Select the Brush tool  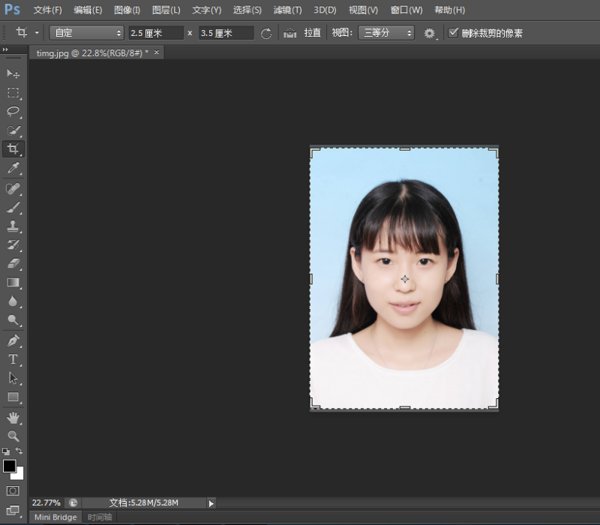13,207
